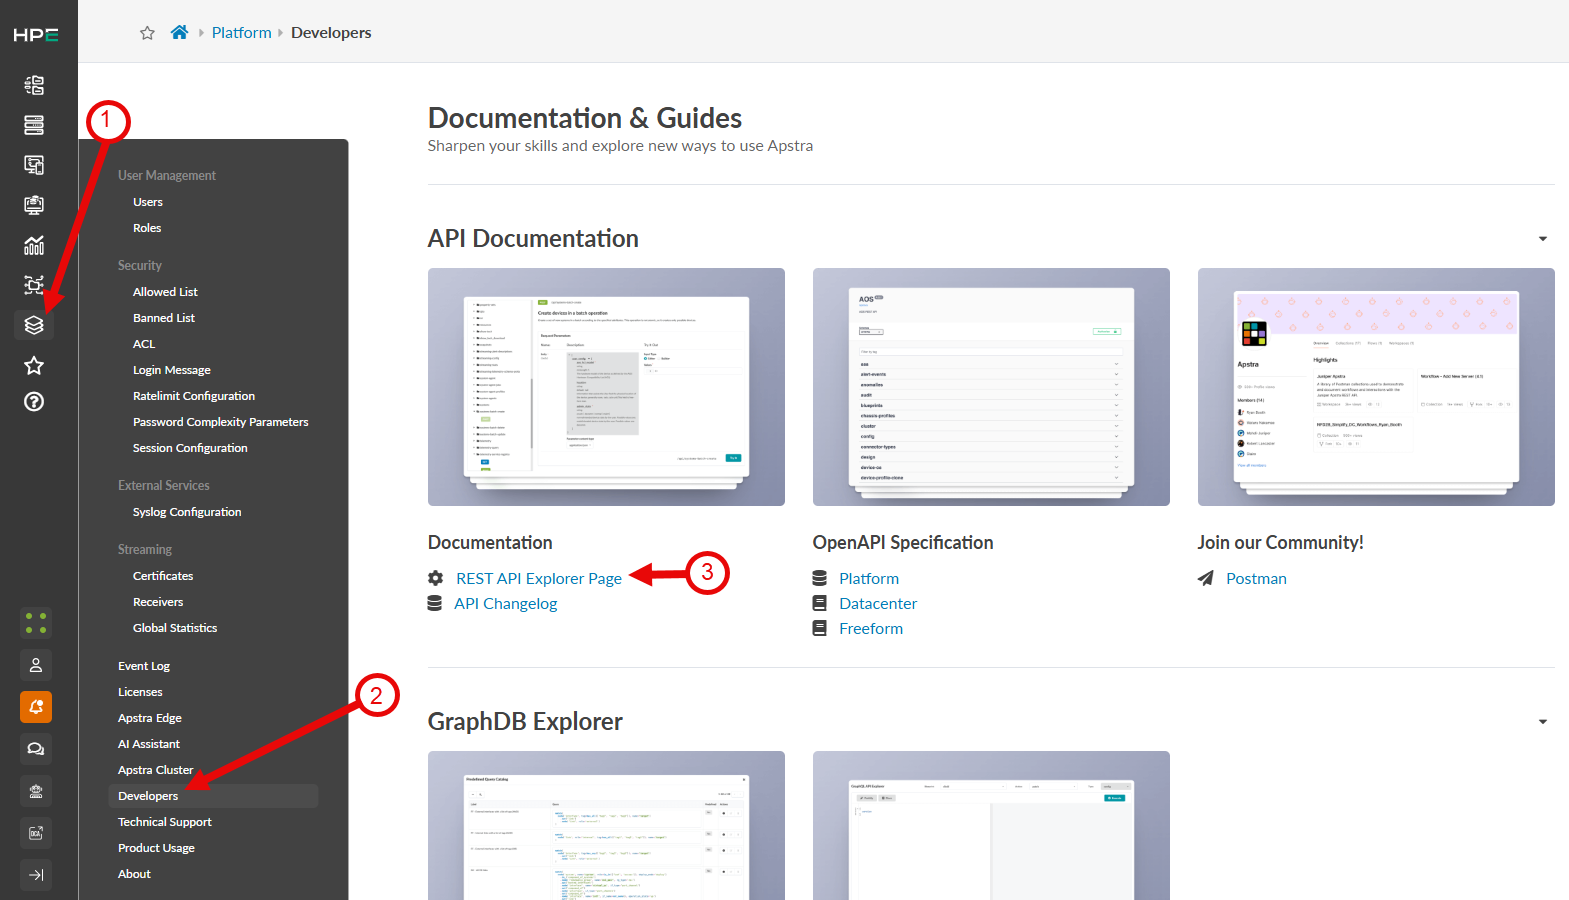Open Receivers under Streaming
Image resolution: width=1569 pixels, height=900 pixels.
click(x=158, y=602)
